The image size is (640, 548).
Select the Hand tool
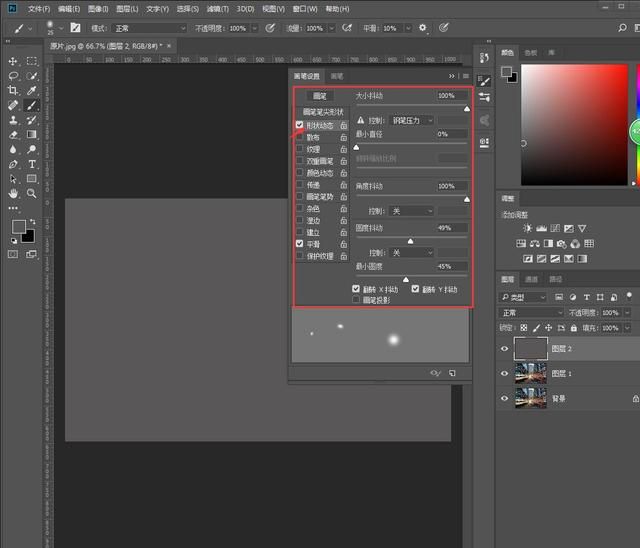13,193
